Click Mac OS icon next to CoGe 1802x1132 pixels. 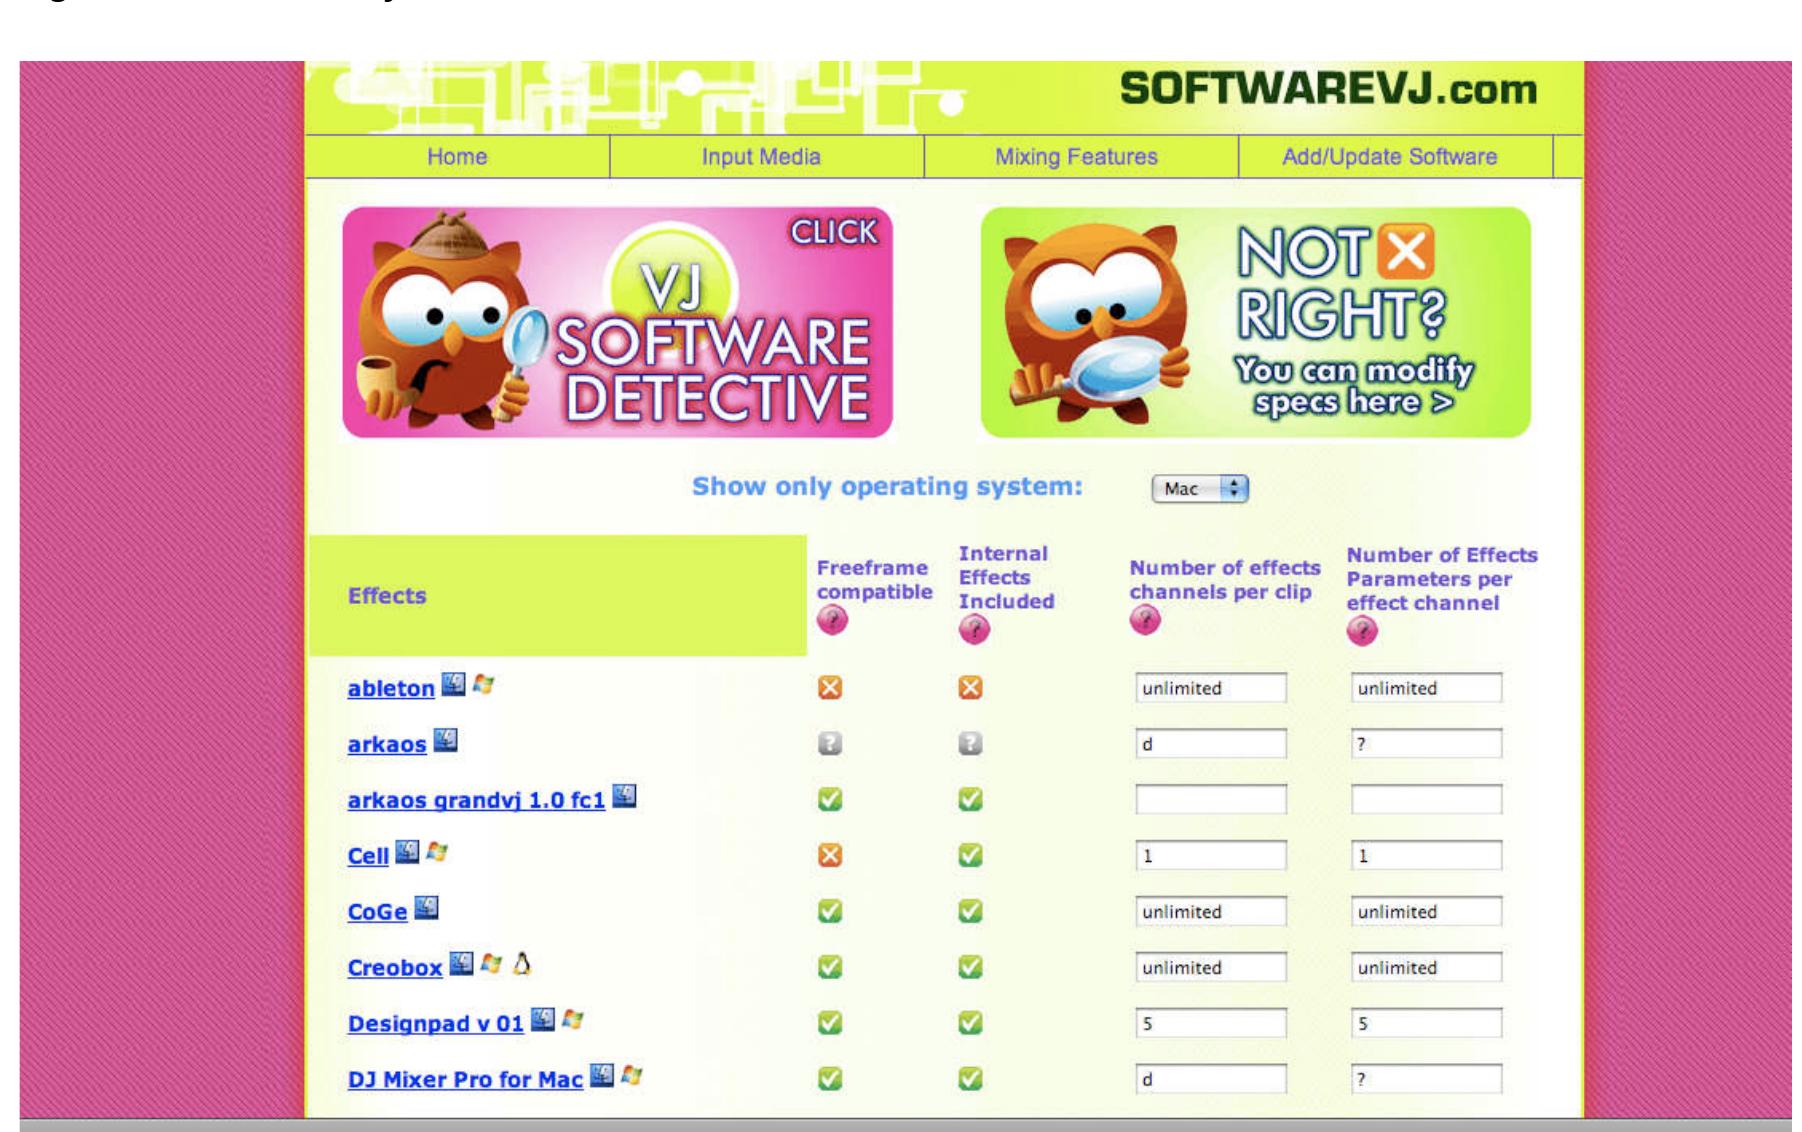click(x=426, y=908)
